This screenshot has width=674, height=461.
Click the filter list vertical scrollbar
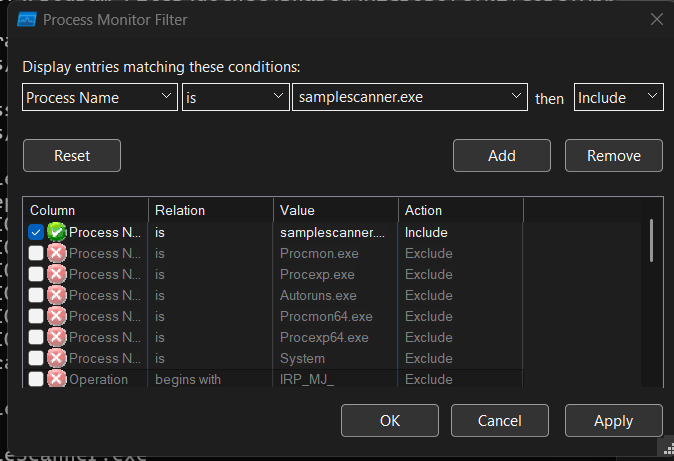point(652,240)
